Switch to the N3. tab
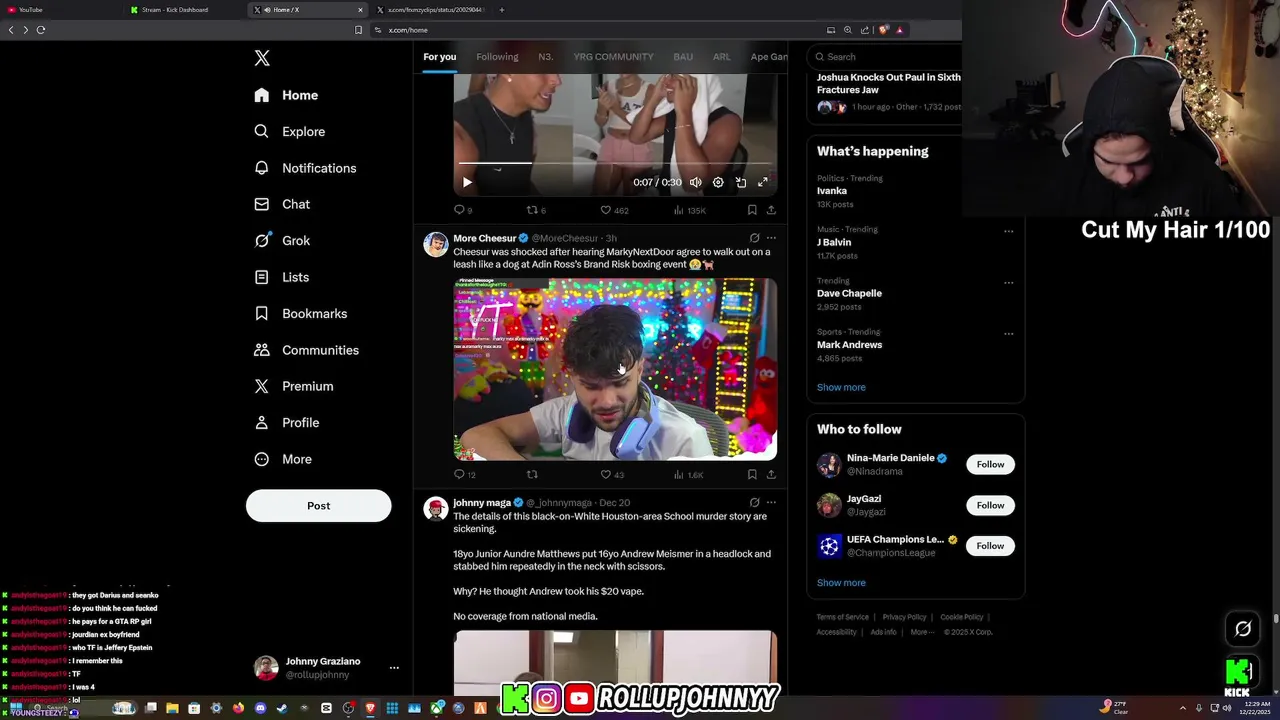 (545, 57)
